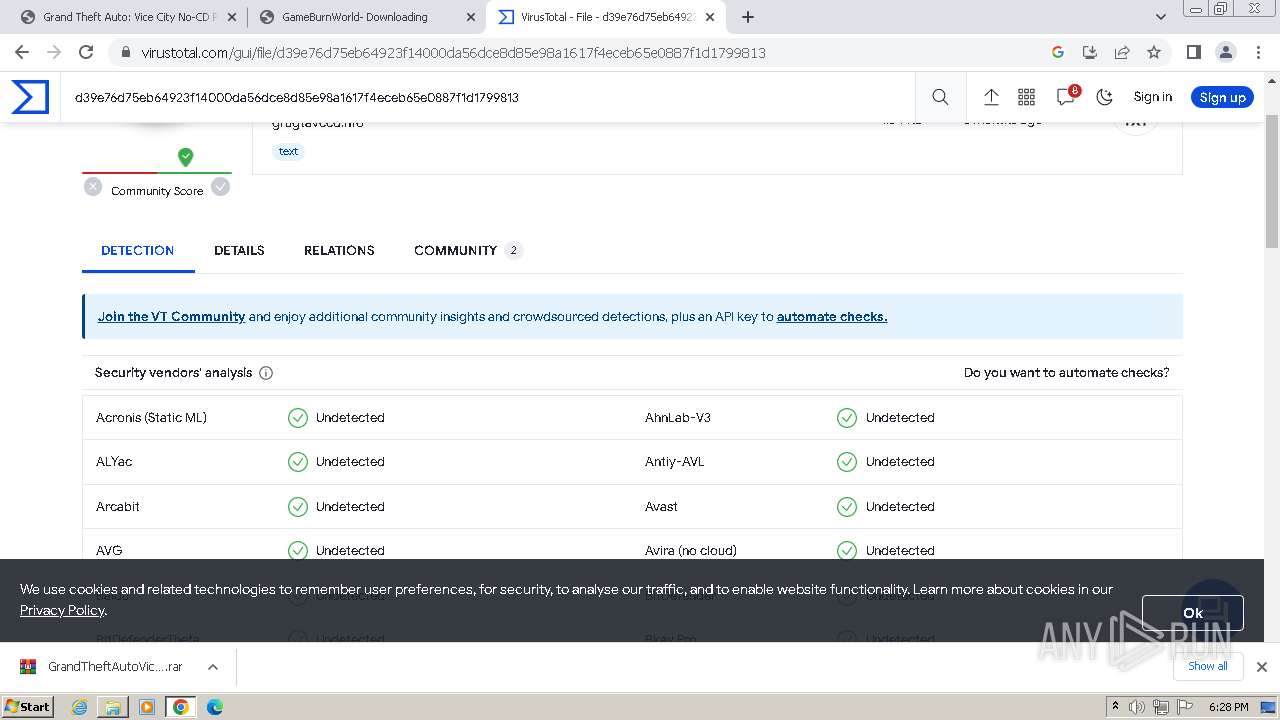Click the share page icon in address bar
This screenshot has height=720, width=1280.
(1122, 52)
